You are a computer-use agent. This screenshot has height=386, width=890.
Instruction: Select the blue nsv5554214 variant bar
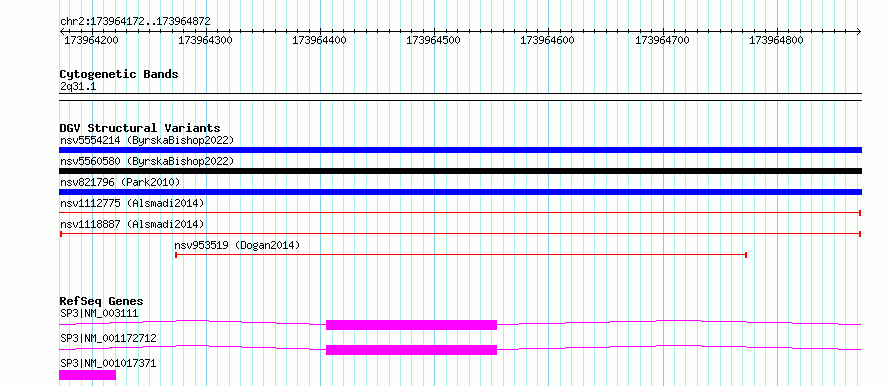pyautogui.click(x=460, y=150)
